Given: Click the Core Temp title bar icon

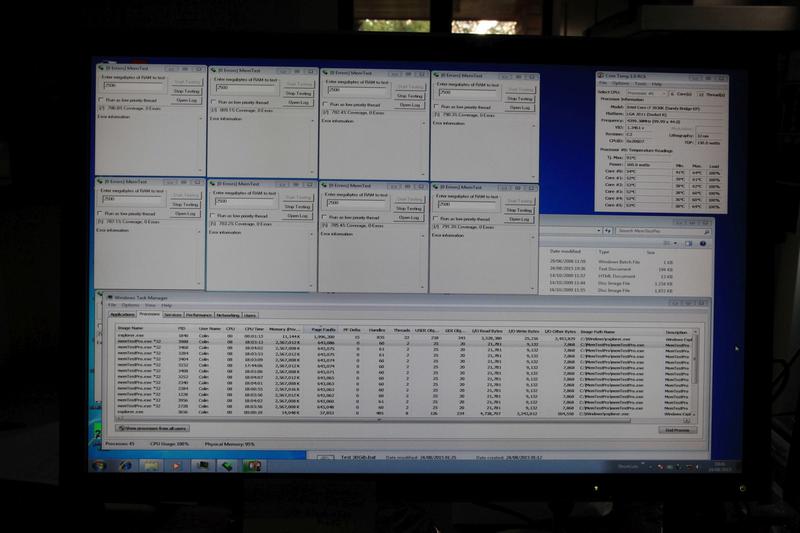Looking at the screenshot, I should point(601,75).
